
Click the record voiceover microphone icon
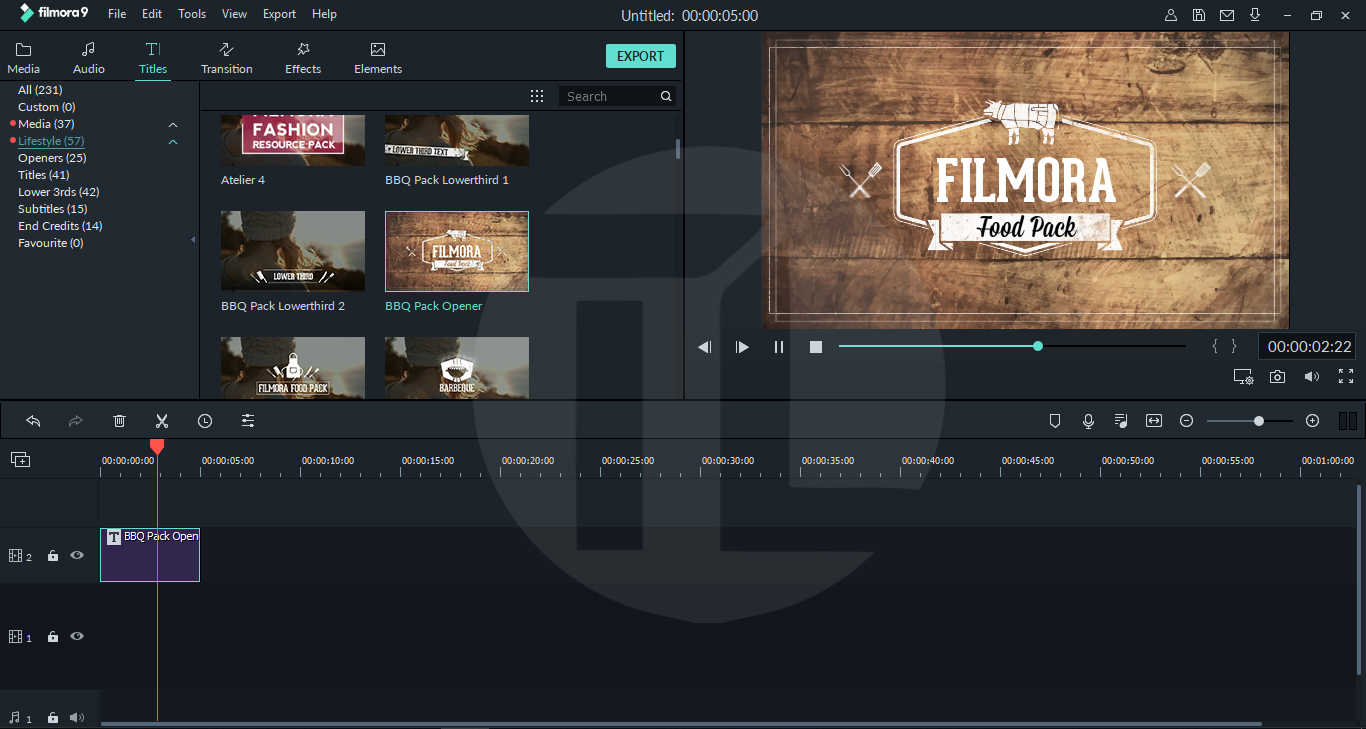click(x=1088, y=421)
